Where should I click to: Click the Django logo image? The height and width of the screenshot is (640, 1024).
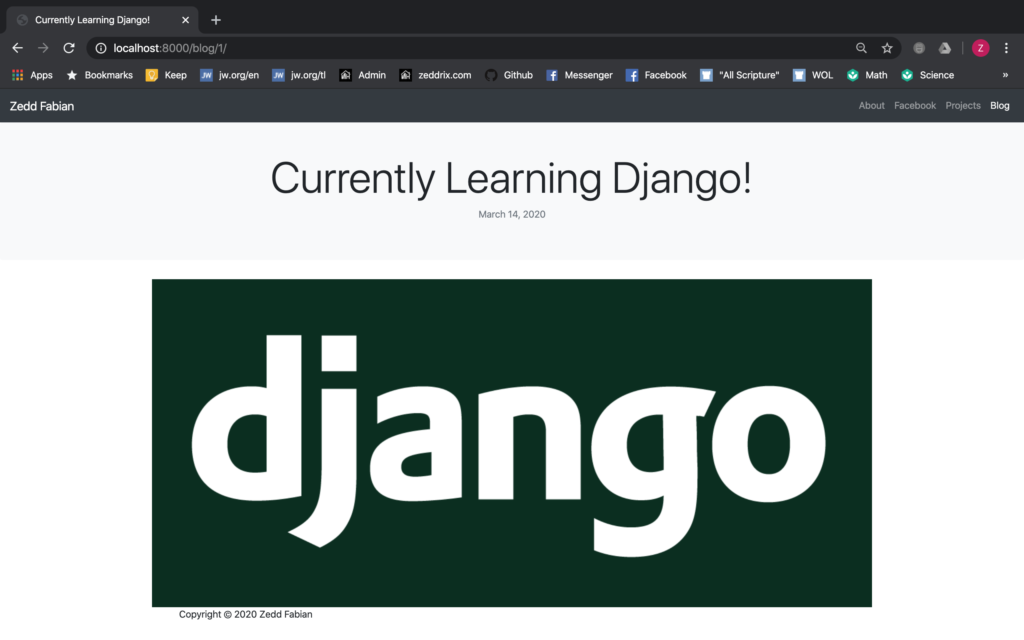click(x=511, y=443)
